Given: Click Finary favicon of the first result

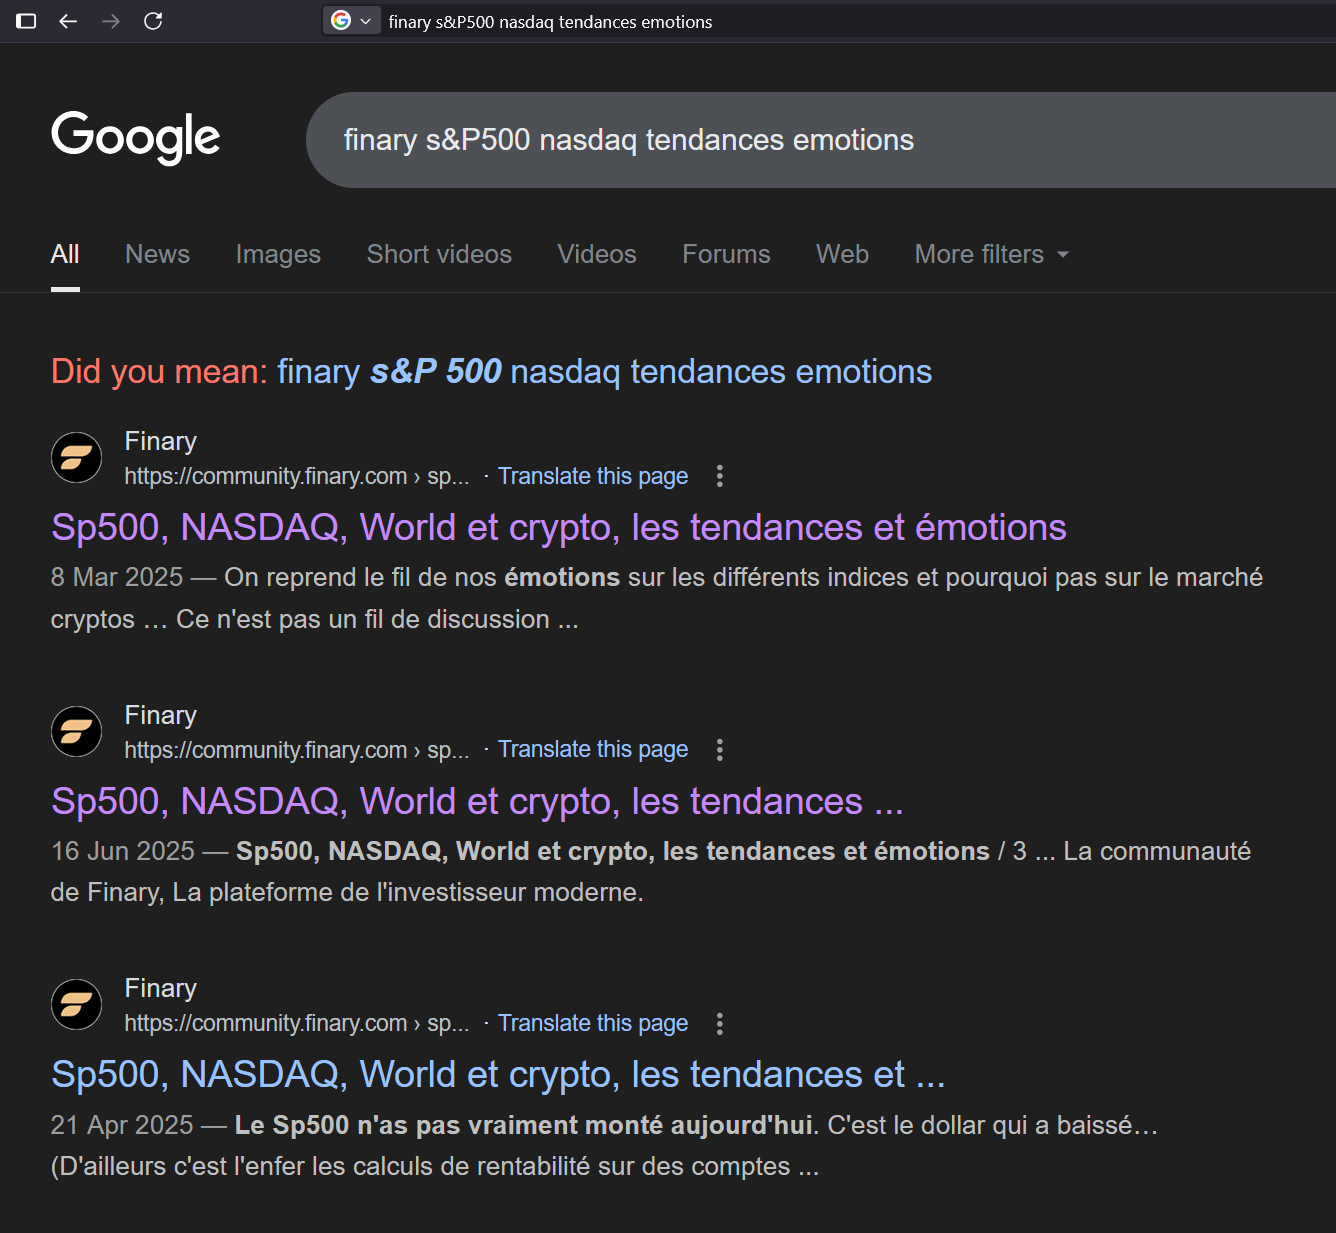Looking at the screenshot, I should tap(77, 458).
